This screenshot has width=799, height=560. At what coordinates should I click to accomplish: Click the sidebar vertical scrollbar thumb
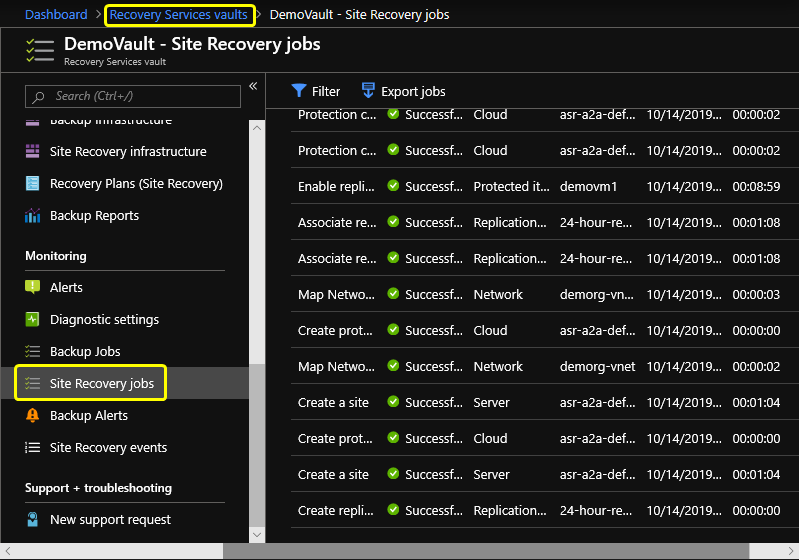coord(257,446)
